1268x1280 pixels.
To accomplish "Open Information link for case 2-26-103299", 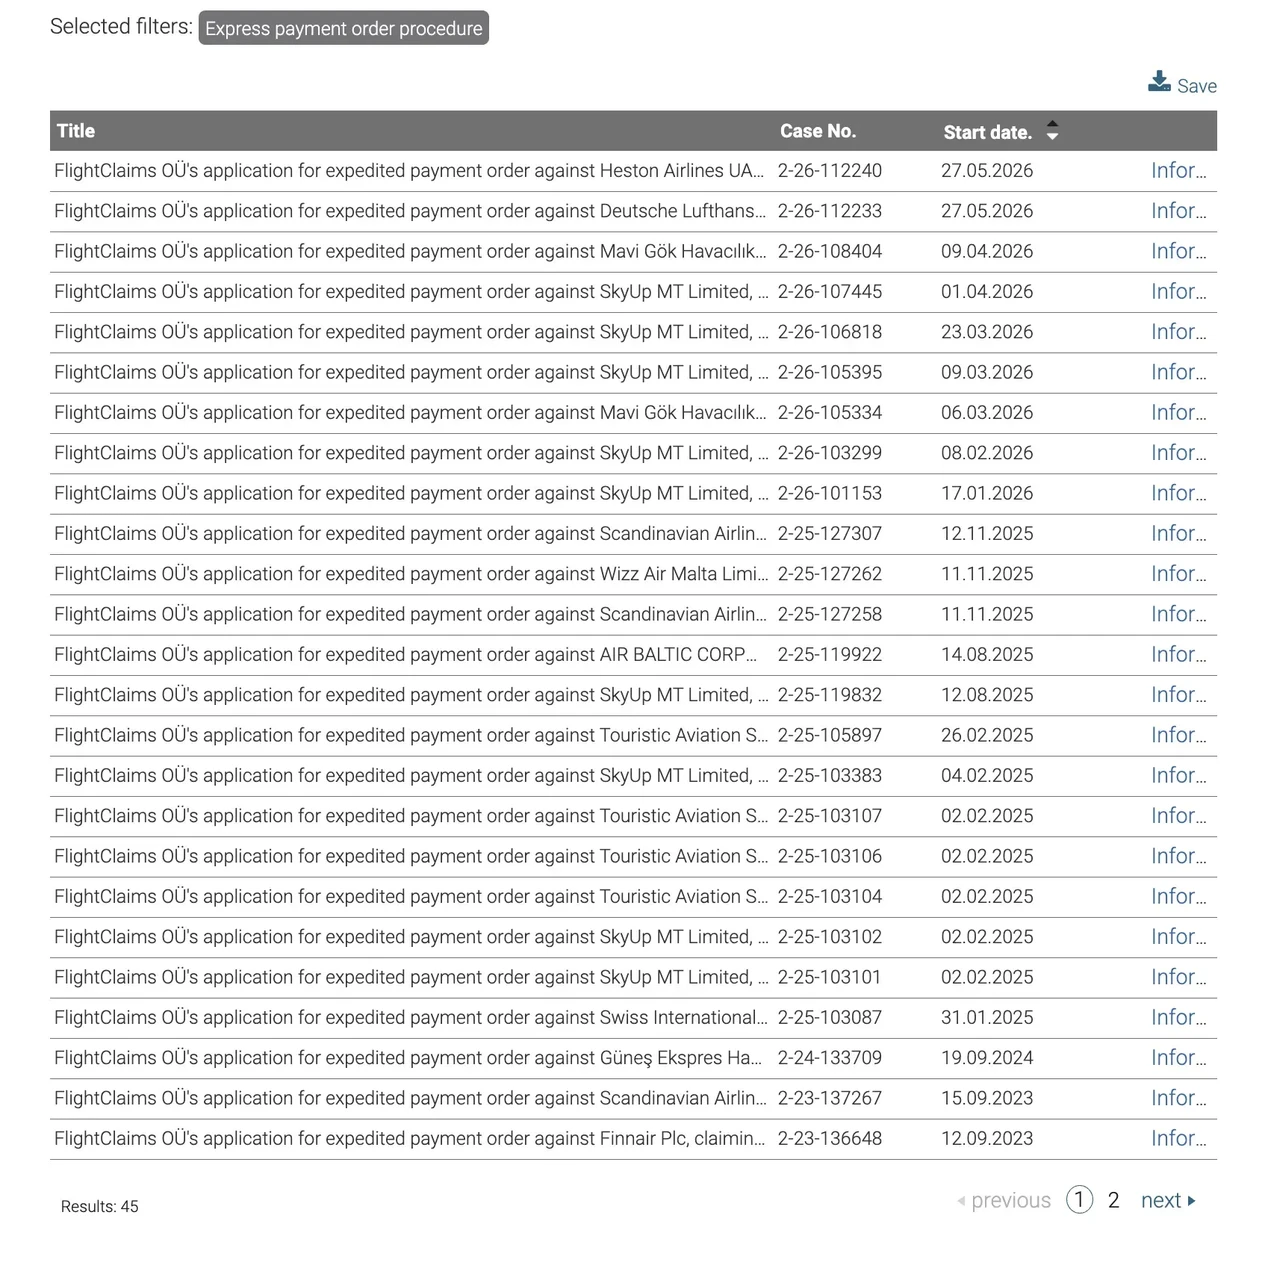I will click(x=1178, y=453).
